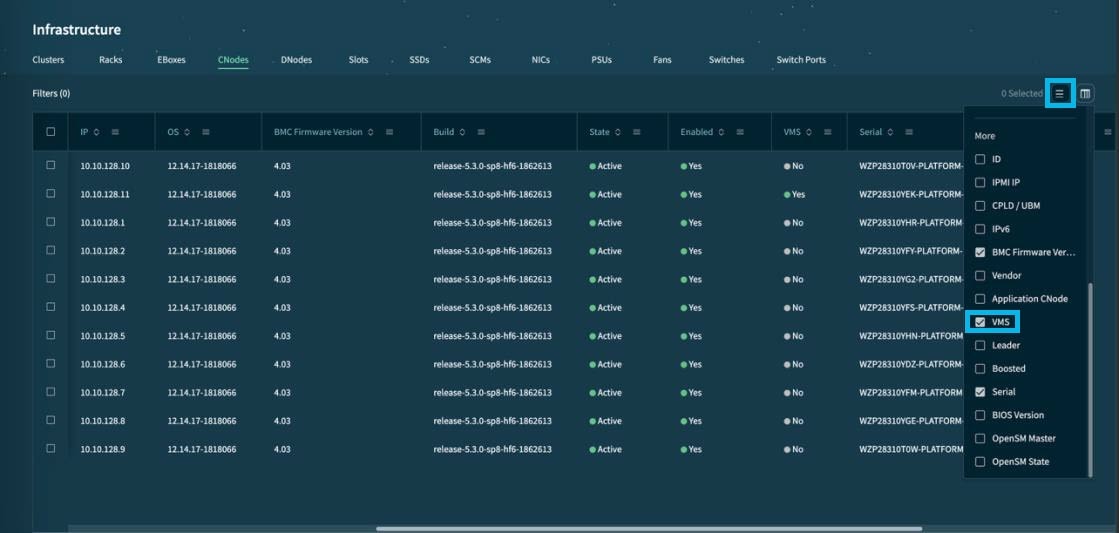This screenshot has width=1119, height=533.
Task: Sort the table by VMS
Action: (x=809, y=132)
